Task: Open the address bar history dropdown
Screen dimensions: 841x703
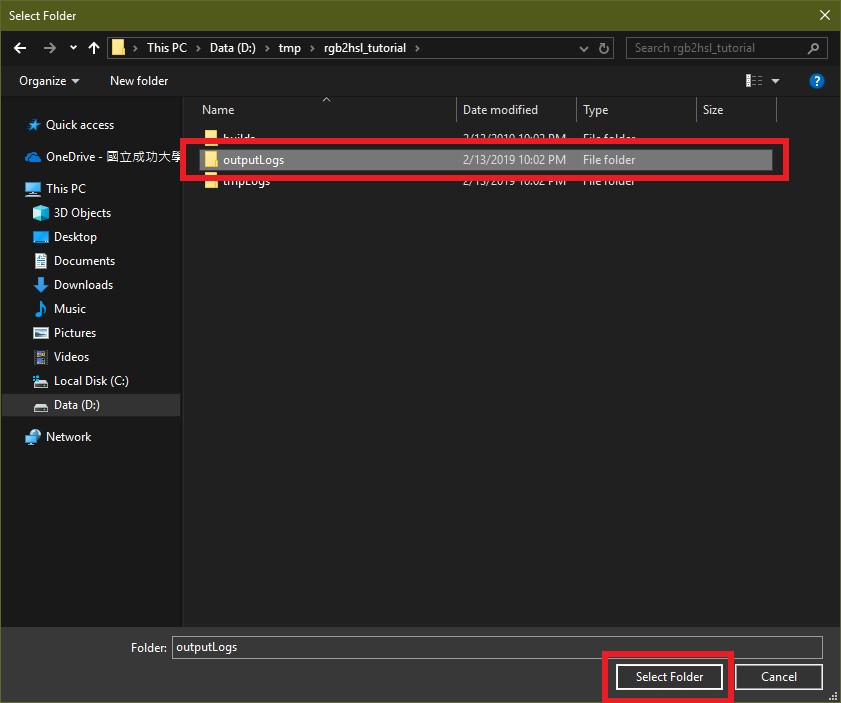Action: click(583, 47)
